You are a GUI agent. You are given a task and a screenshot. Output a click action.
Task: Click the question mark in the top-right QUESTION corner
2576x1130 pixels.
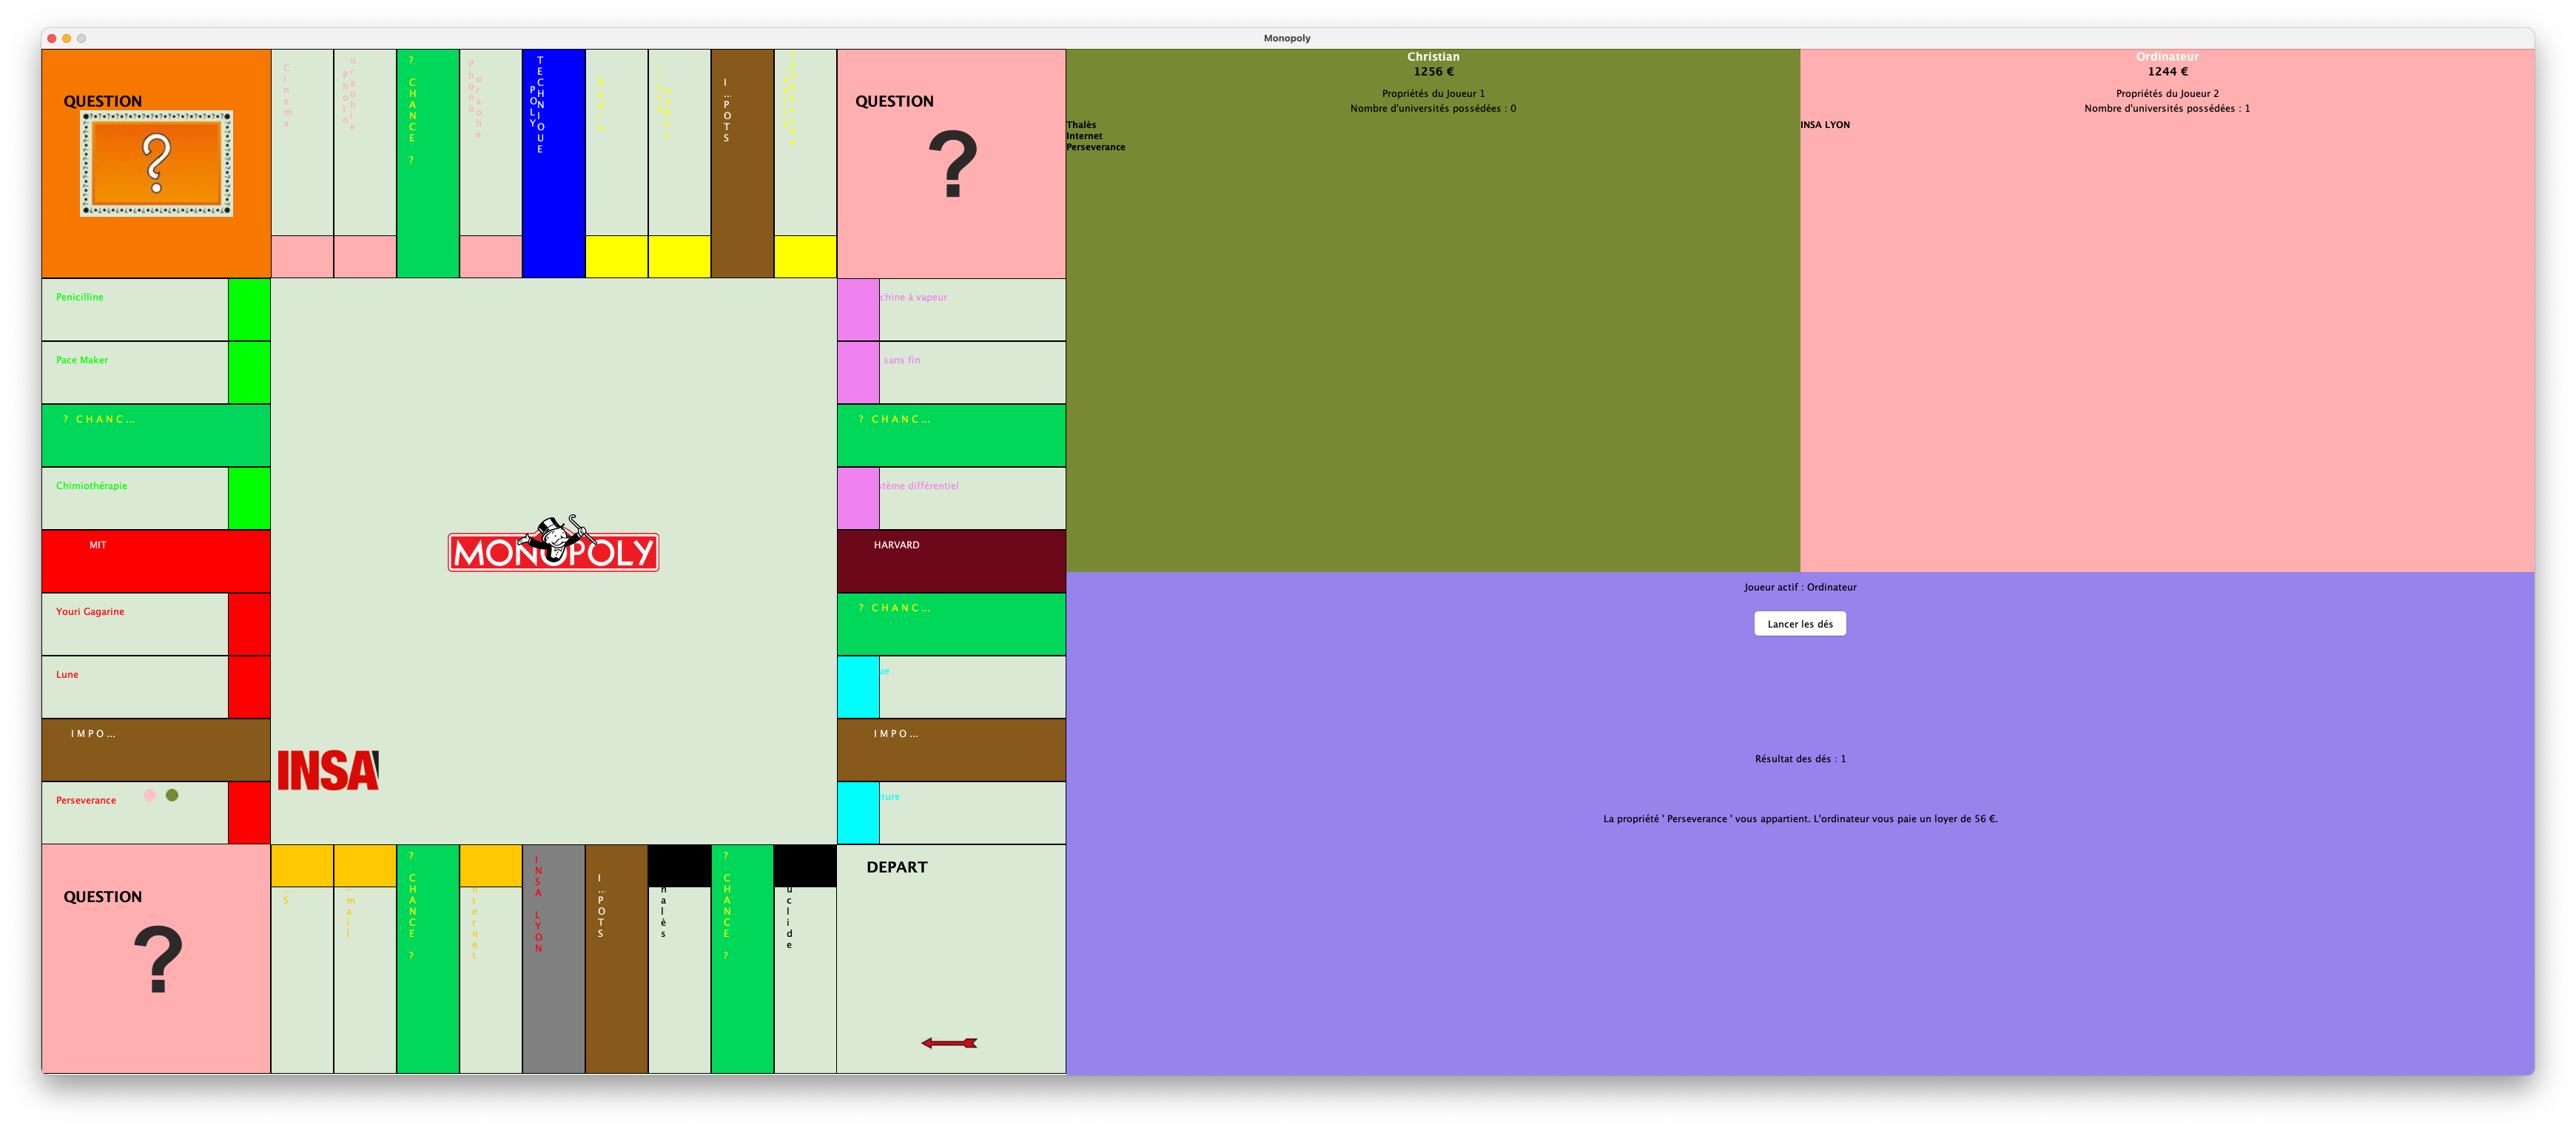pyautogui.click(x=952, y=164)
